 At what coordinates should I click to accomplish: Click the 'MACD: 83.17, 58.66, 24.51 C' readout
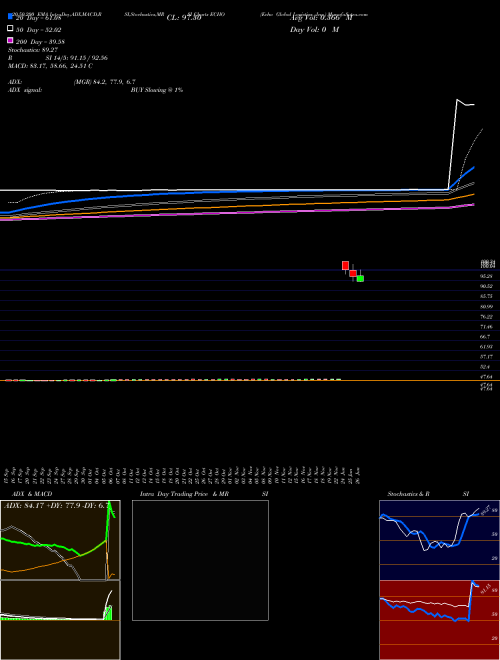coord(51,66)
